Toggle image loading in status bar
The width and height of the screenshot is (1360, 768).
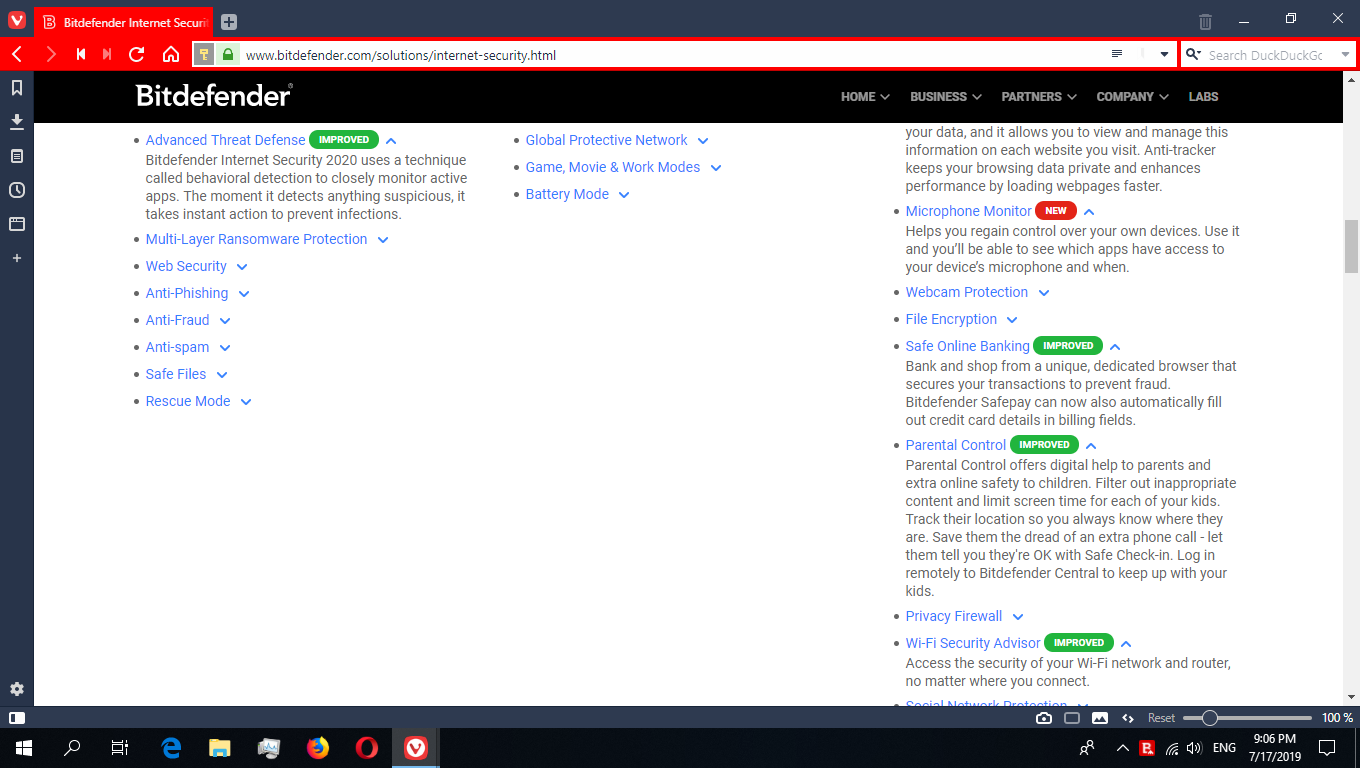(1100, 718)
